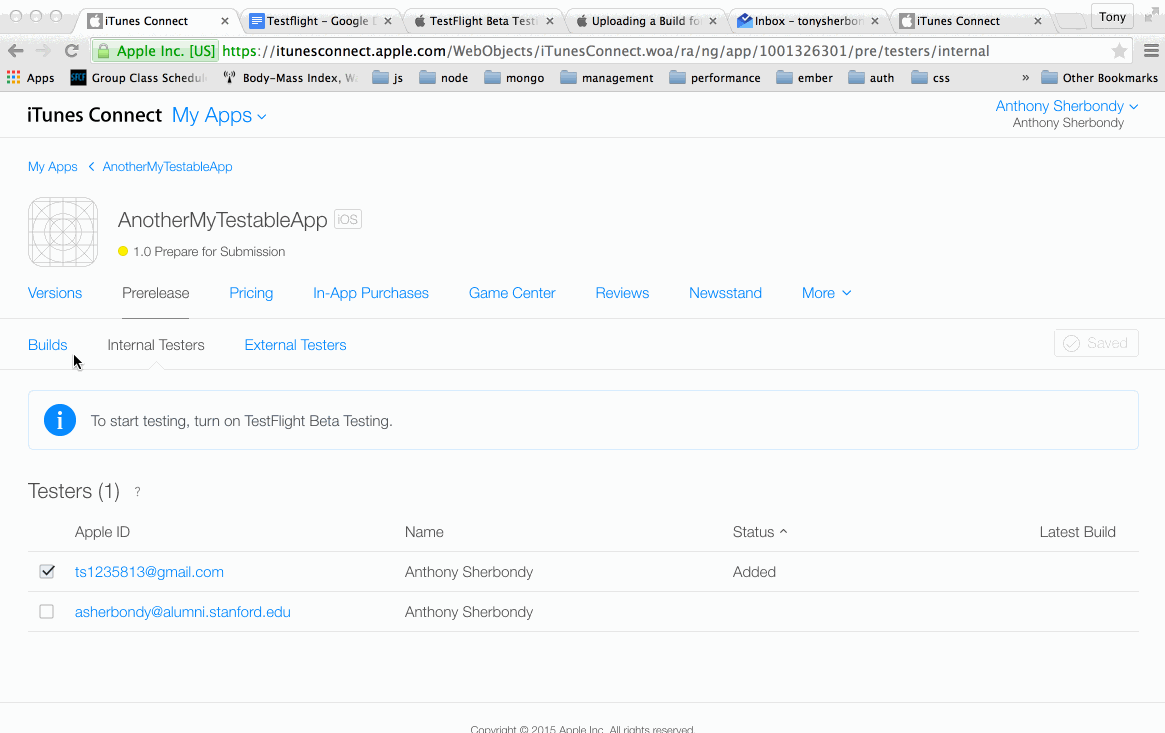Go to In-App Purchases tab
The height and width of the screenshot is (733, 1165).
(371, 293)
